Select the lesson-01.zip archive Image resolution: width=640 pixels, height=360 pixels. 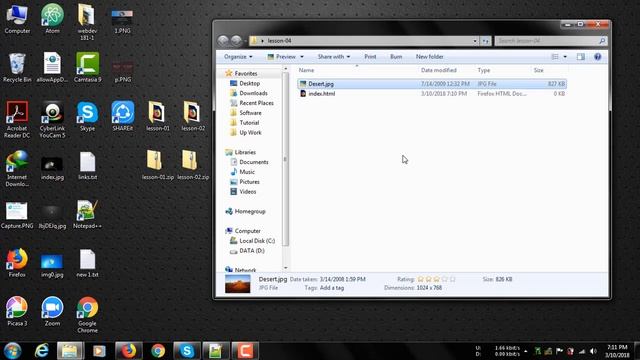(x=158, y=165)
